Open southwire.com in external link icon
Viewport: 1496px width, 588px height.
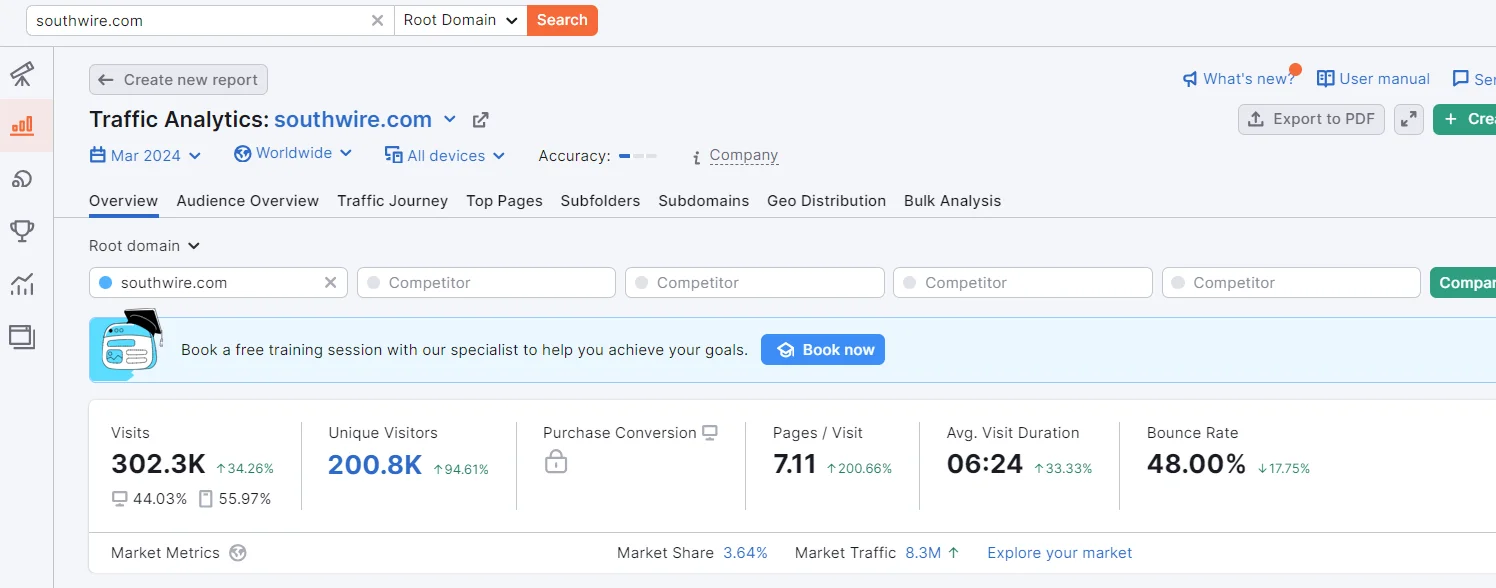(x=481, y=120)
